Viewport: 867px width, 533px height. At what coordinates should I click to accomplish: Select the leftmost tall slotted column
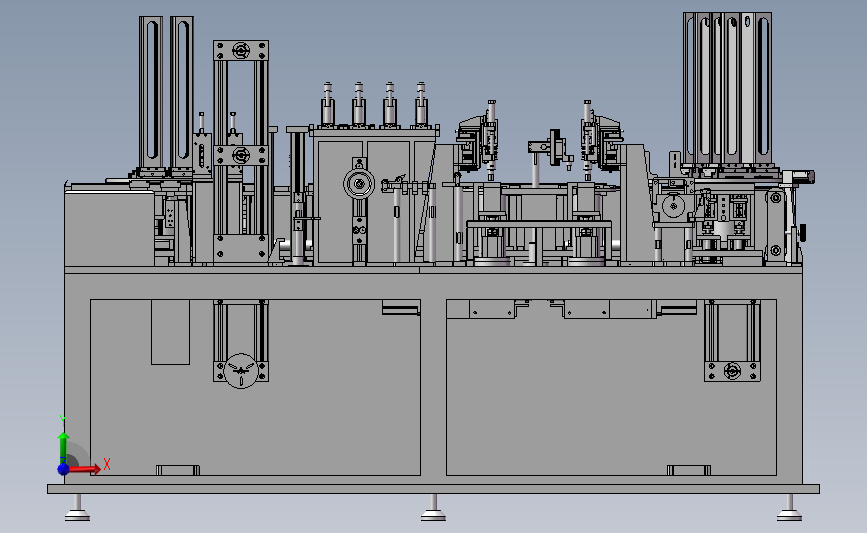150,93
